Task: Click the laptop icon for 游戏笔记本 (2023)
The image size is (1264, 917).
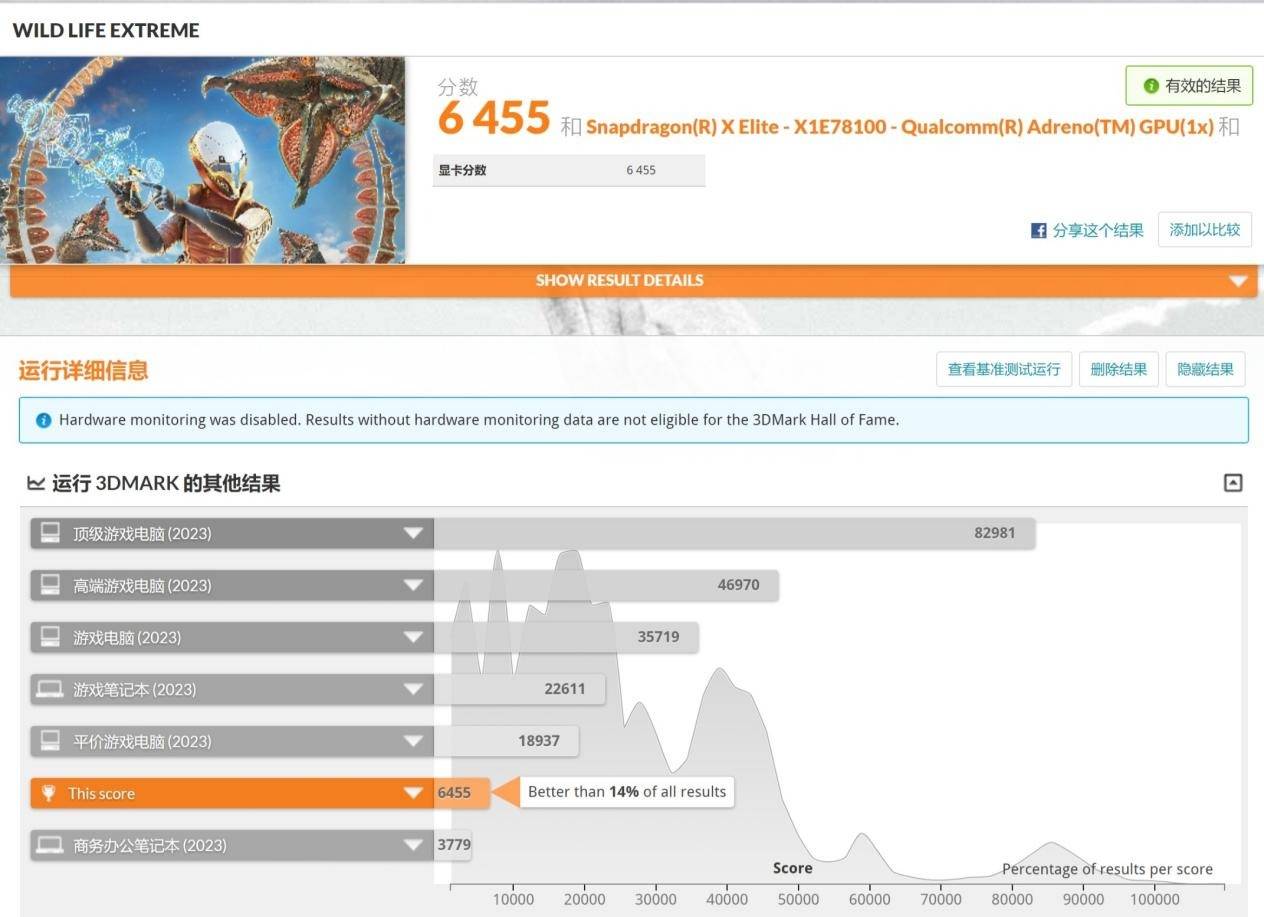Action: tap(49, 689)
